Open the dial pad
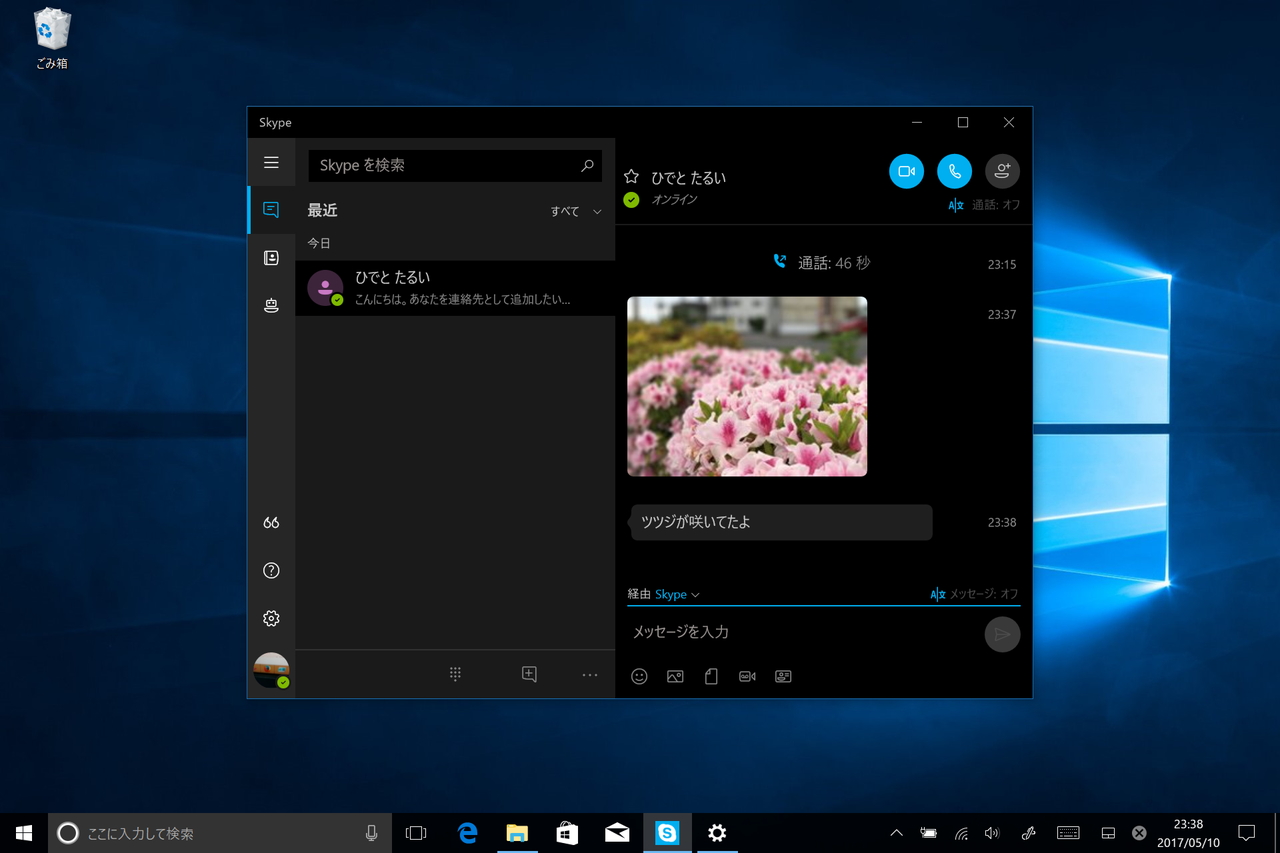The width and height of the screenshot is (1280, 853). (x=455, y=674)
